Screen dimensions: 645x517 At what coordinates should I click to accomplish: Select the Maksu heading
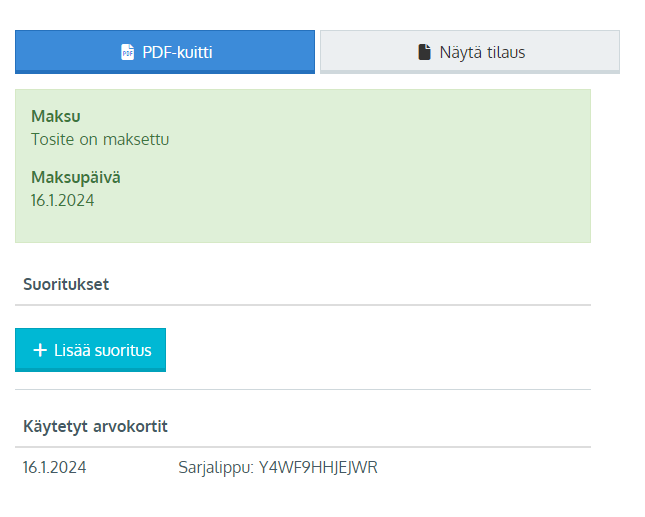pyautogui.click(x=55, y=116)
